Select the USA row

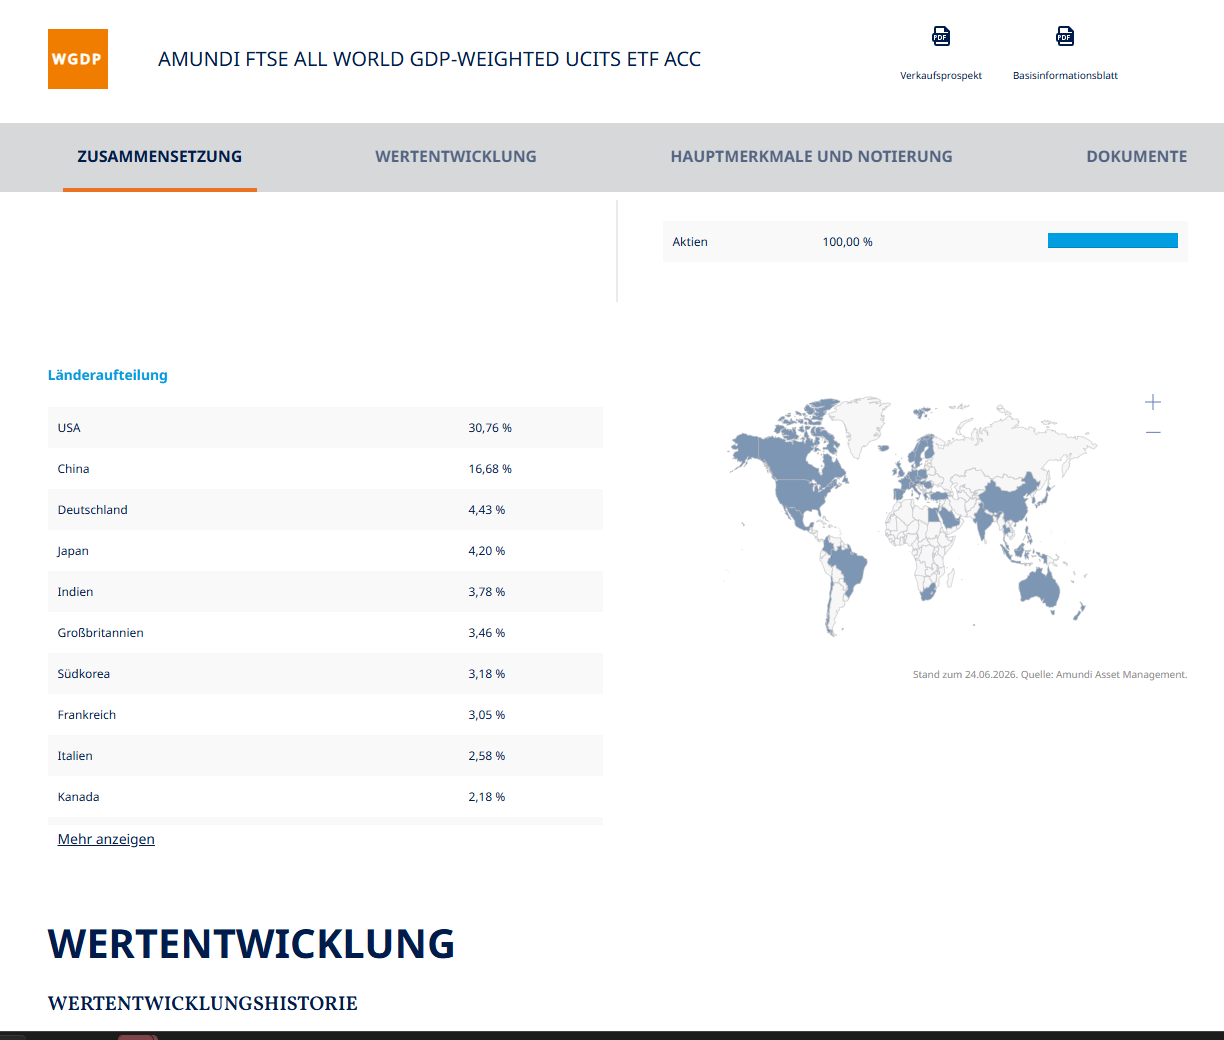[x=325, y=428]
